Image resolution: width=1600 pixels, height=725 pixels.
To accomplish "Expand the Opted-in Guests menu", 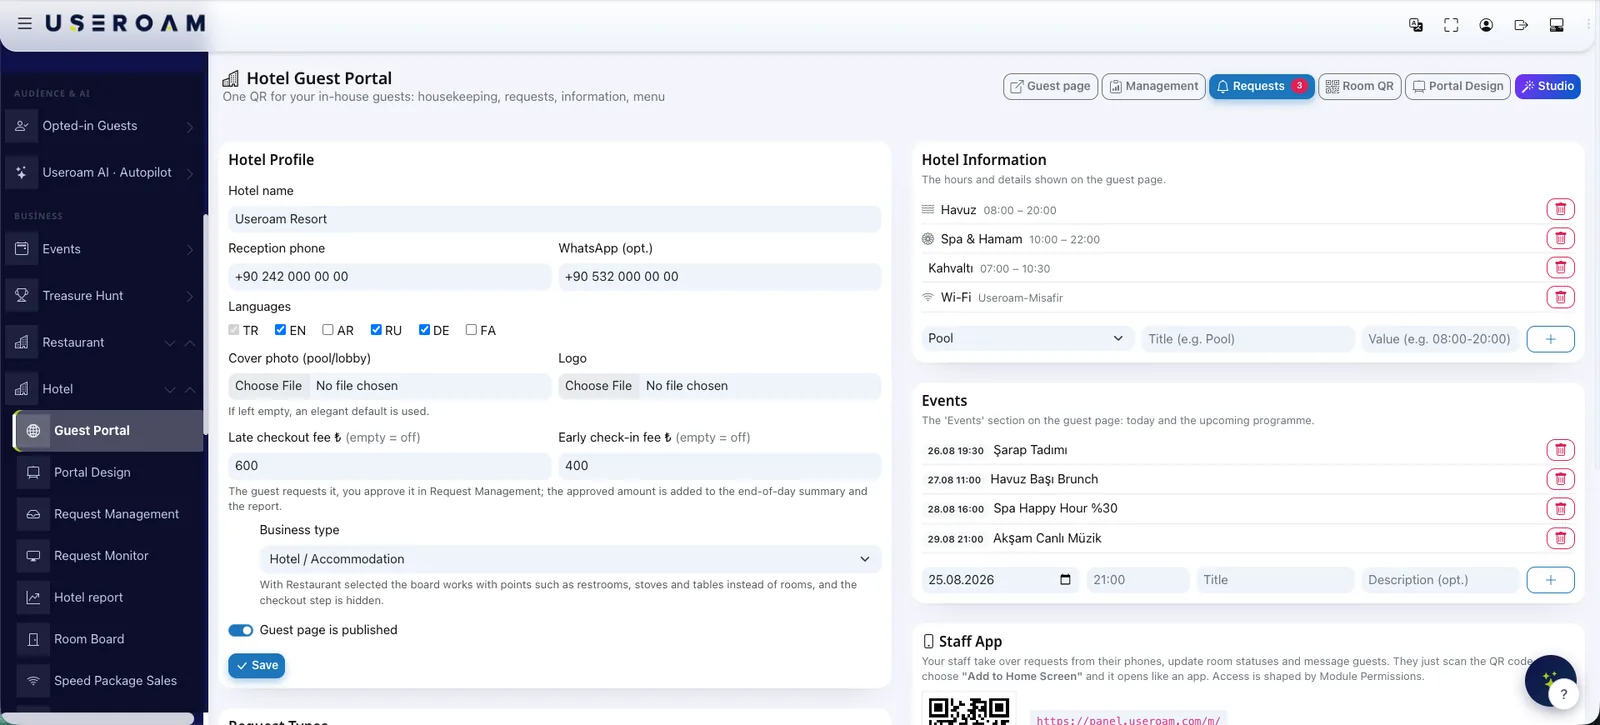I will 190,127.
